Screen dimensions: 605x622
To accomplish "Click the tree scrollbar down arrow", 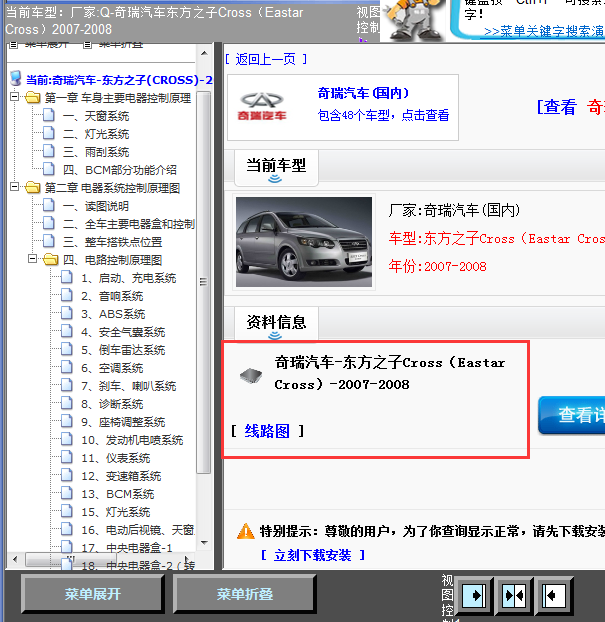I will pyautogui.click(x=204, y=543).
